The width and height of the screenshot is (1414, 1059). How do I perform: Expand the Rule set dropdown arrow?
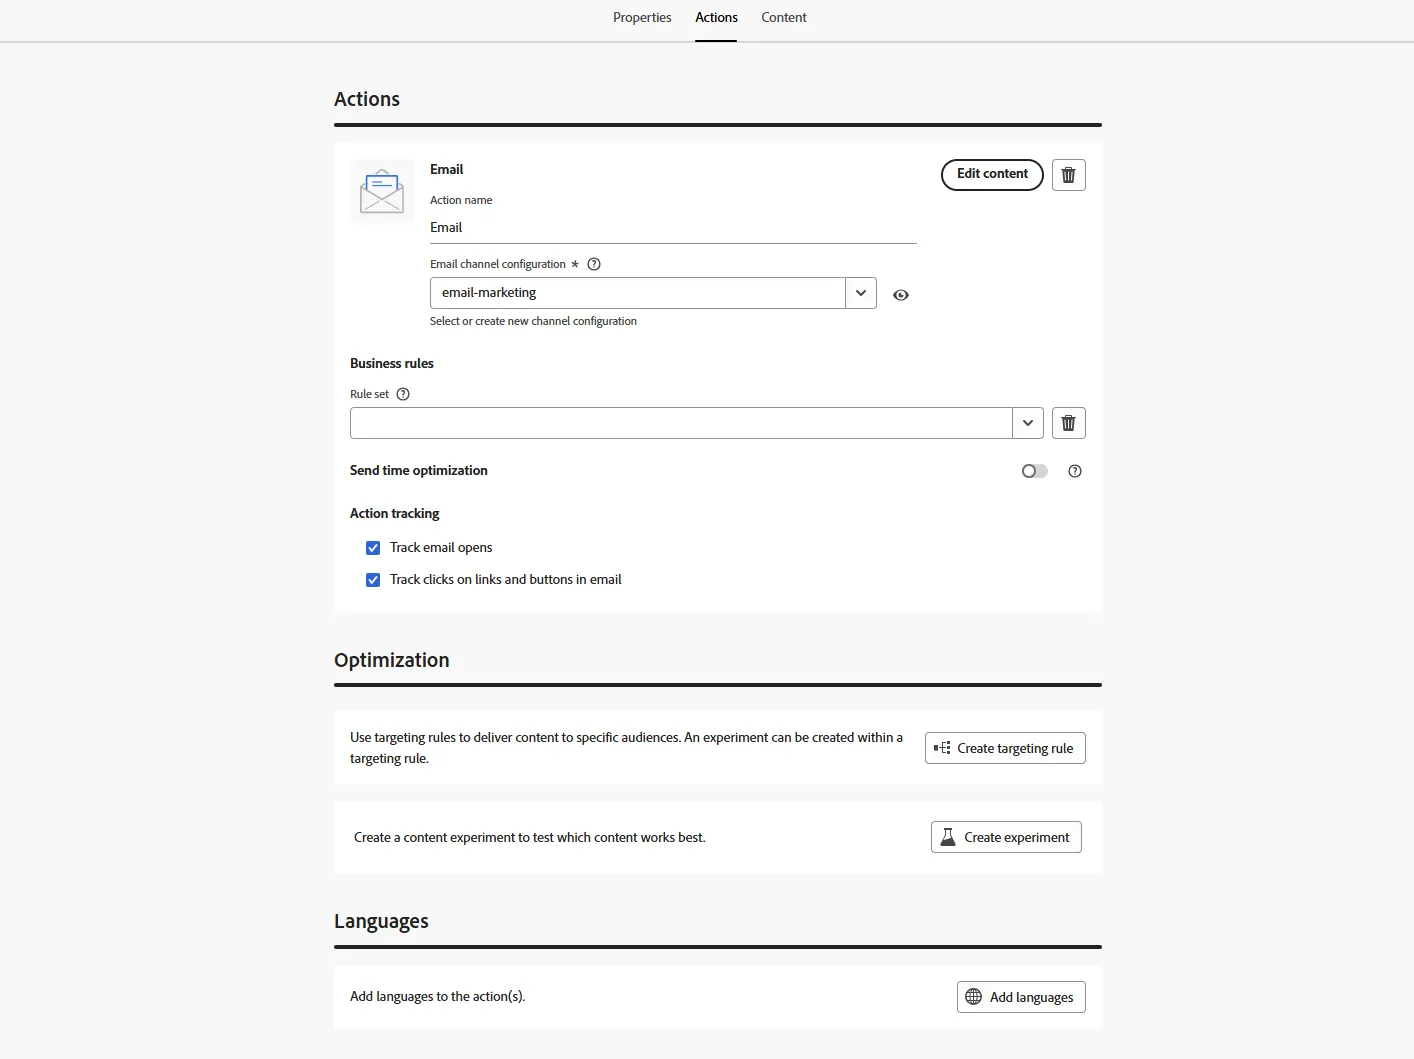1028,423
